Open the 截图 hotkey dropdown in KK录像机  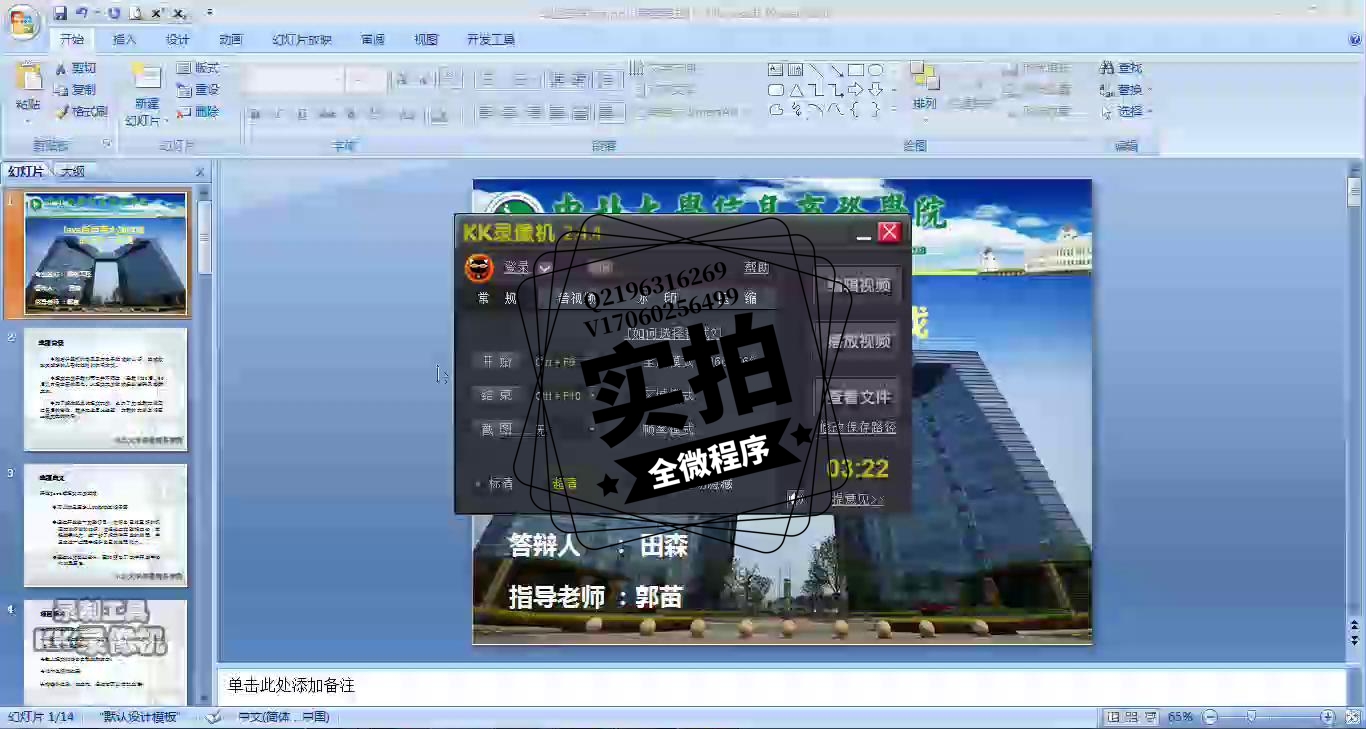coord(592,430)
